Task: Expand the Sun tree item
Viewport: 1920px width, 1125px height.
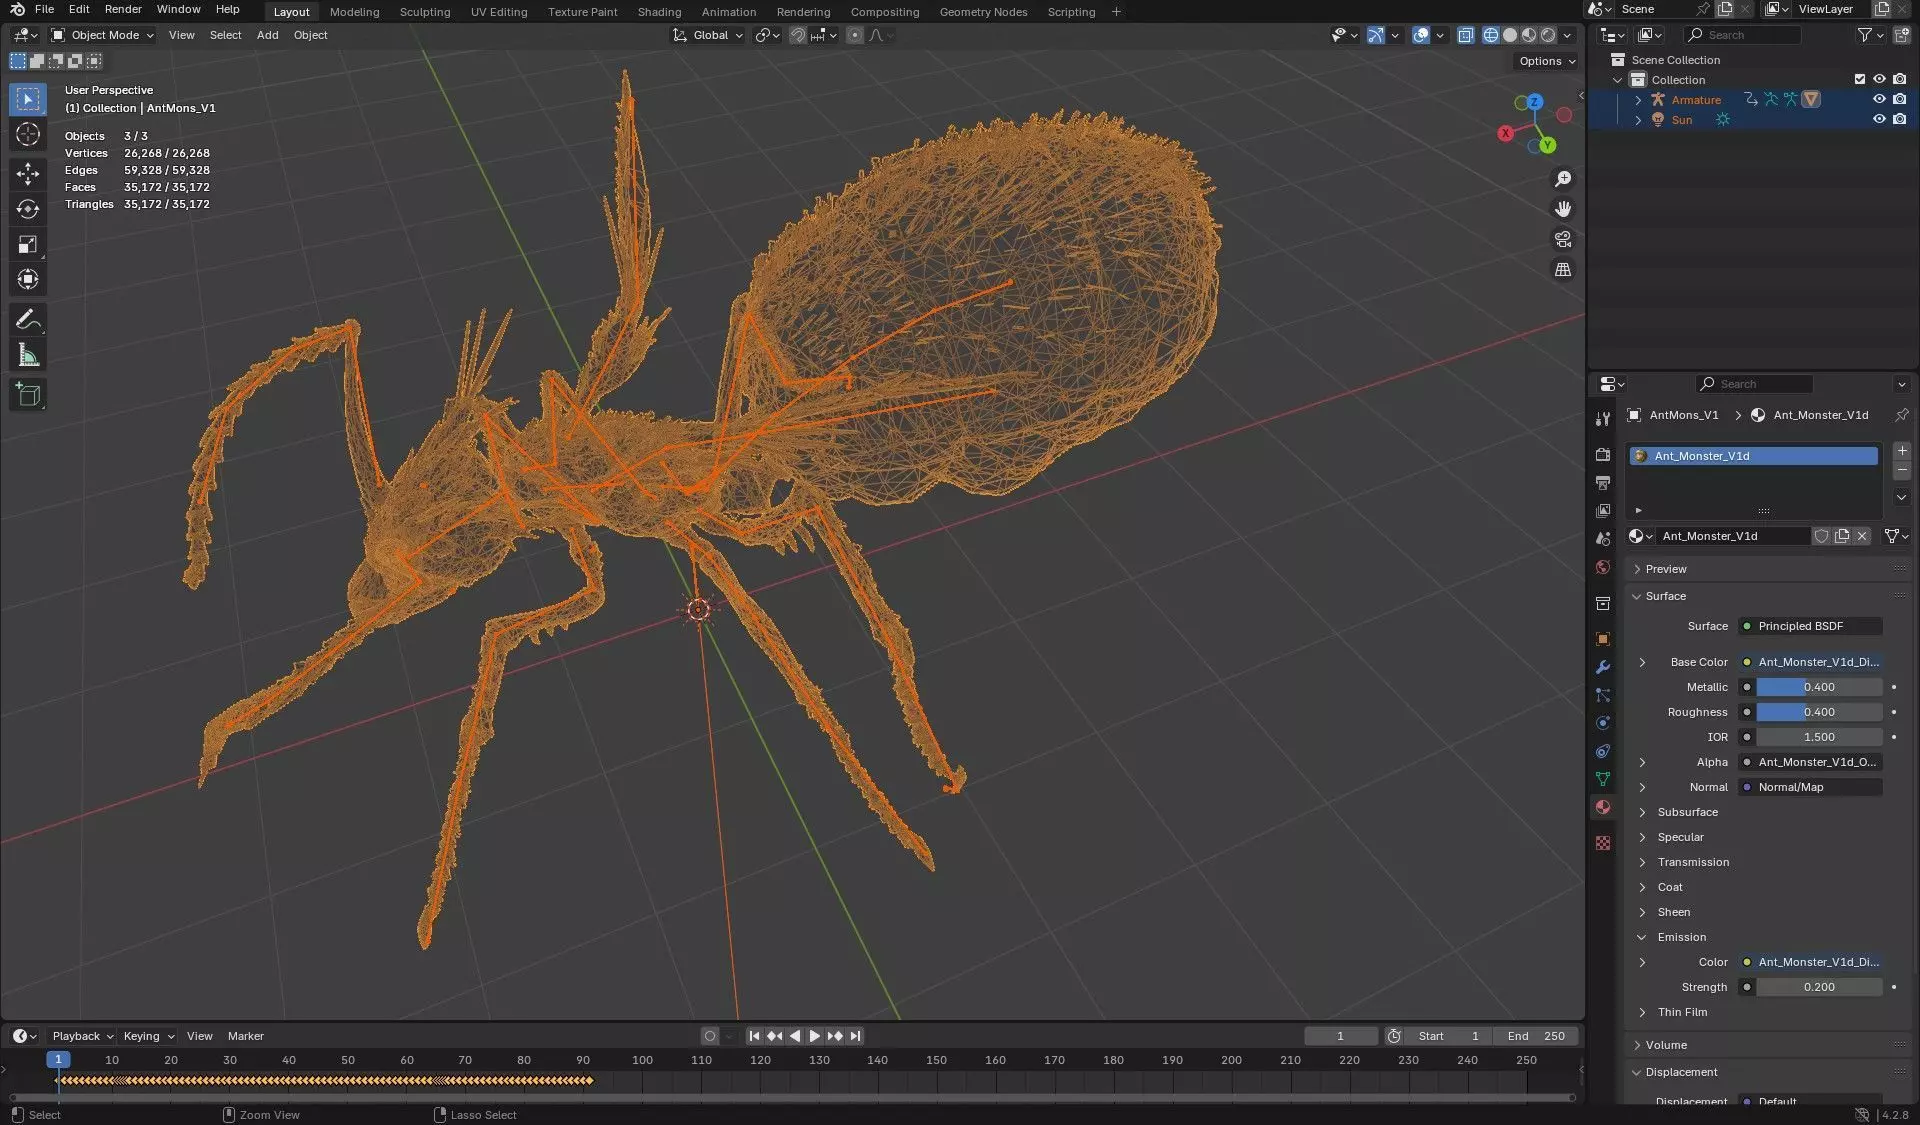Action: (1638, 119)
